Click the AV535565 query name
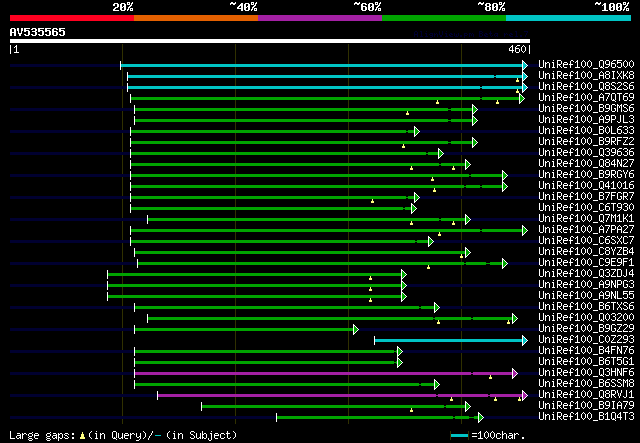Screen dimensions: 640x443 point(38,32)
